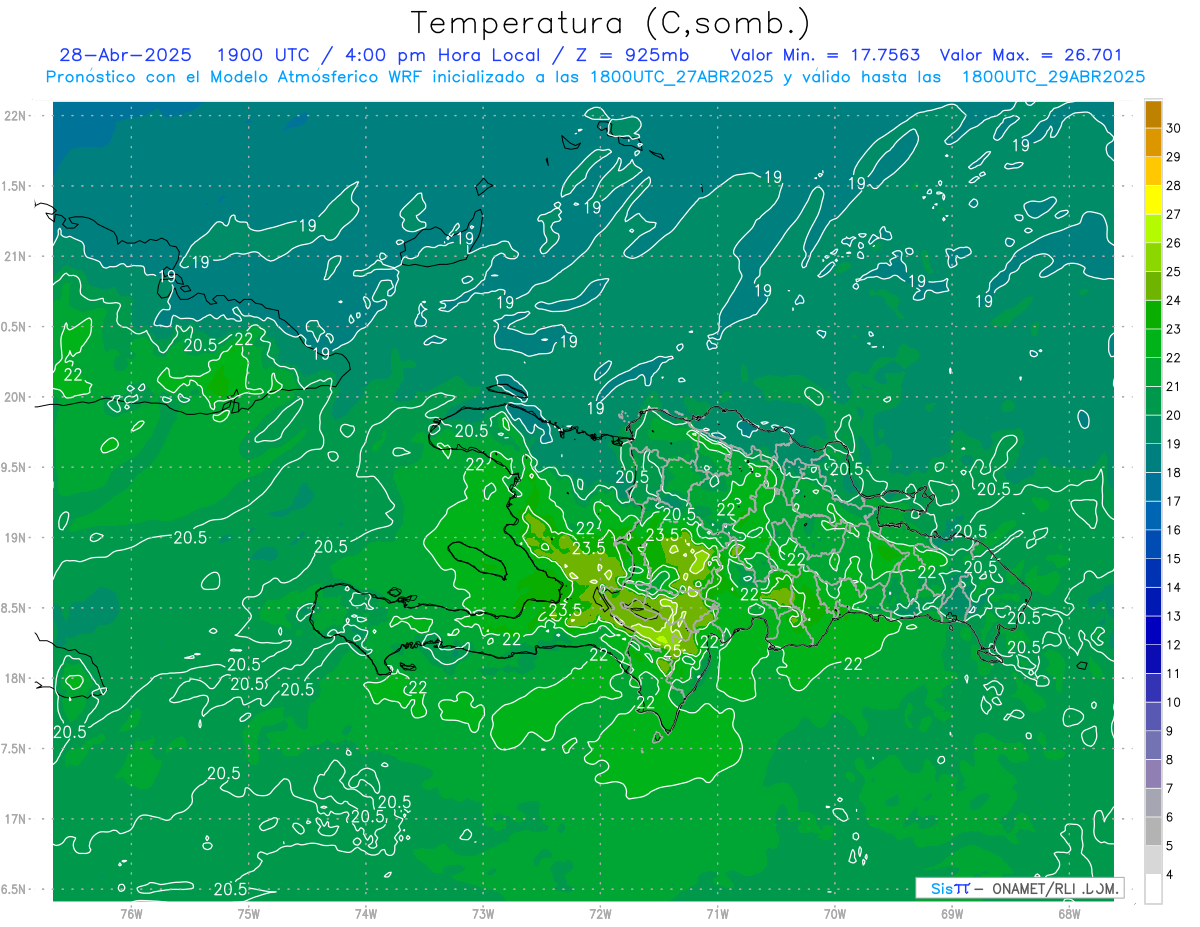Click the 19N latitude axis label
This screenshot has height=927, width=1200.
16,538
